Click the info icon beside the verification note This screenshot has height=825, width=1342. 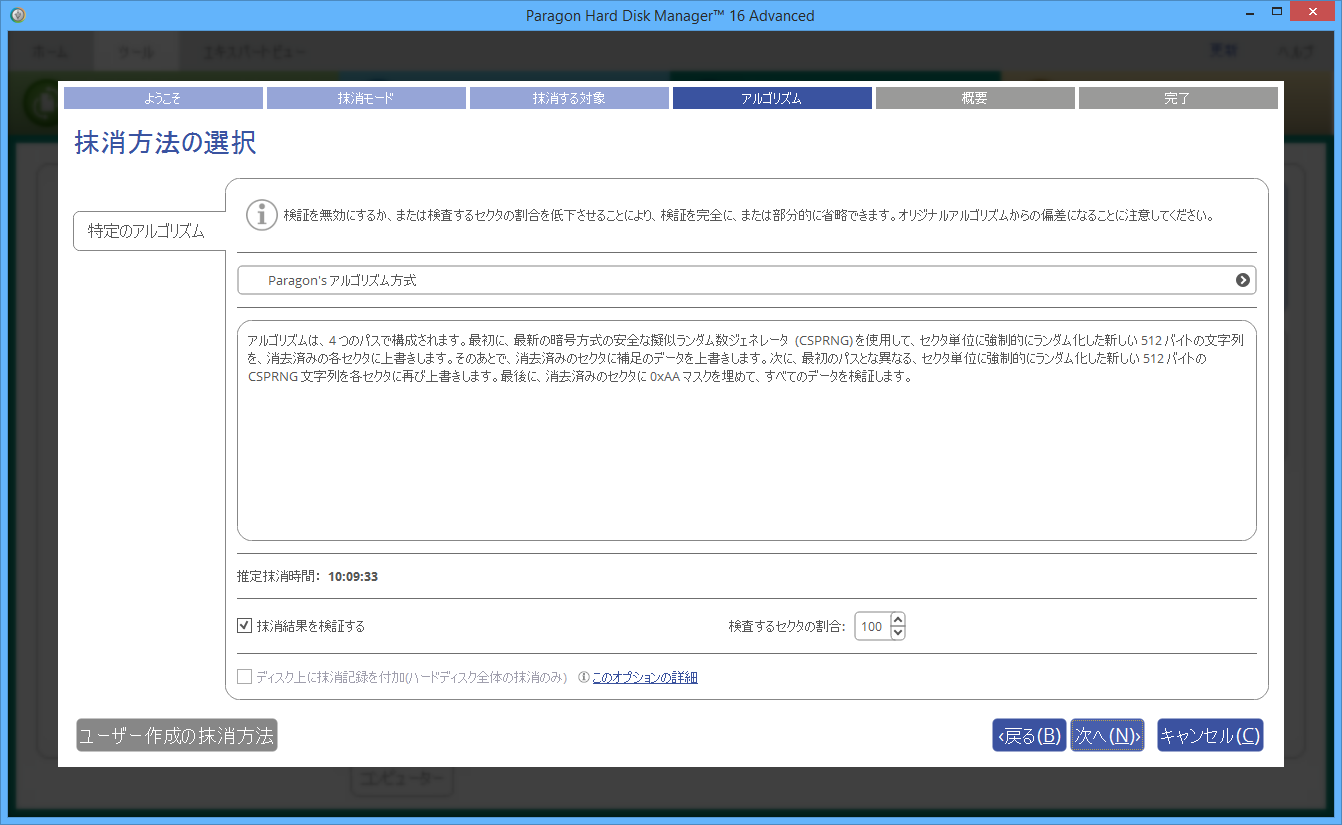point(262,215)
